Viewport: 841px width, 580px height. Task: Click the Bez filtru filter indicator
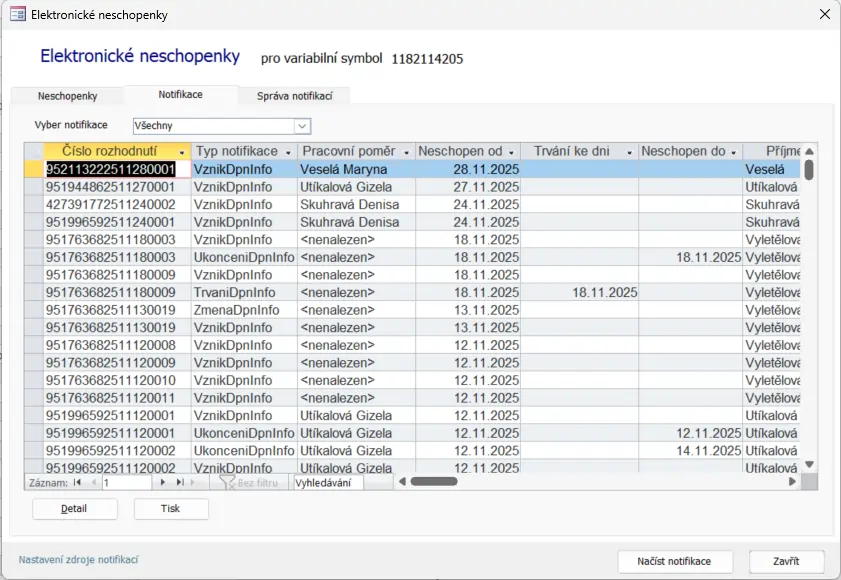[252, 482]
